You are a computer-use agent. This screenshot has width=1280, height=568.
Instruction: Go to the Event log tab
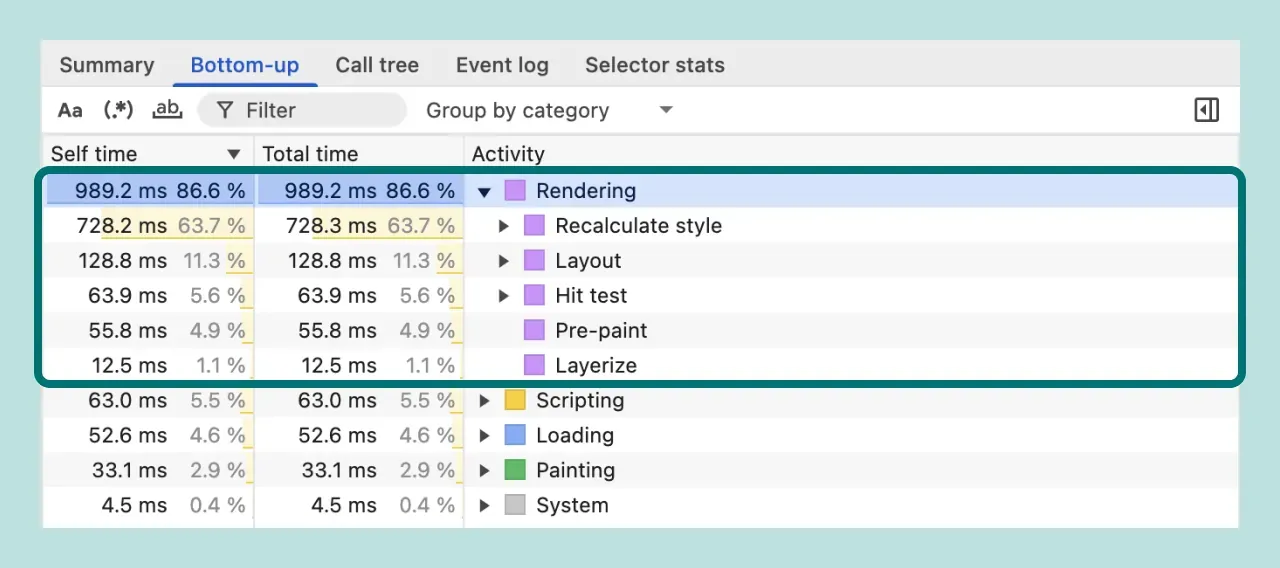point(502,66)
